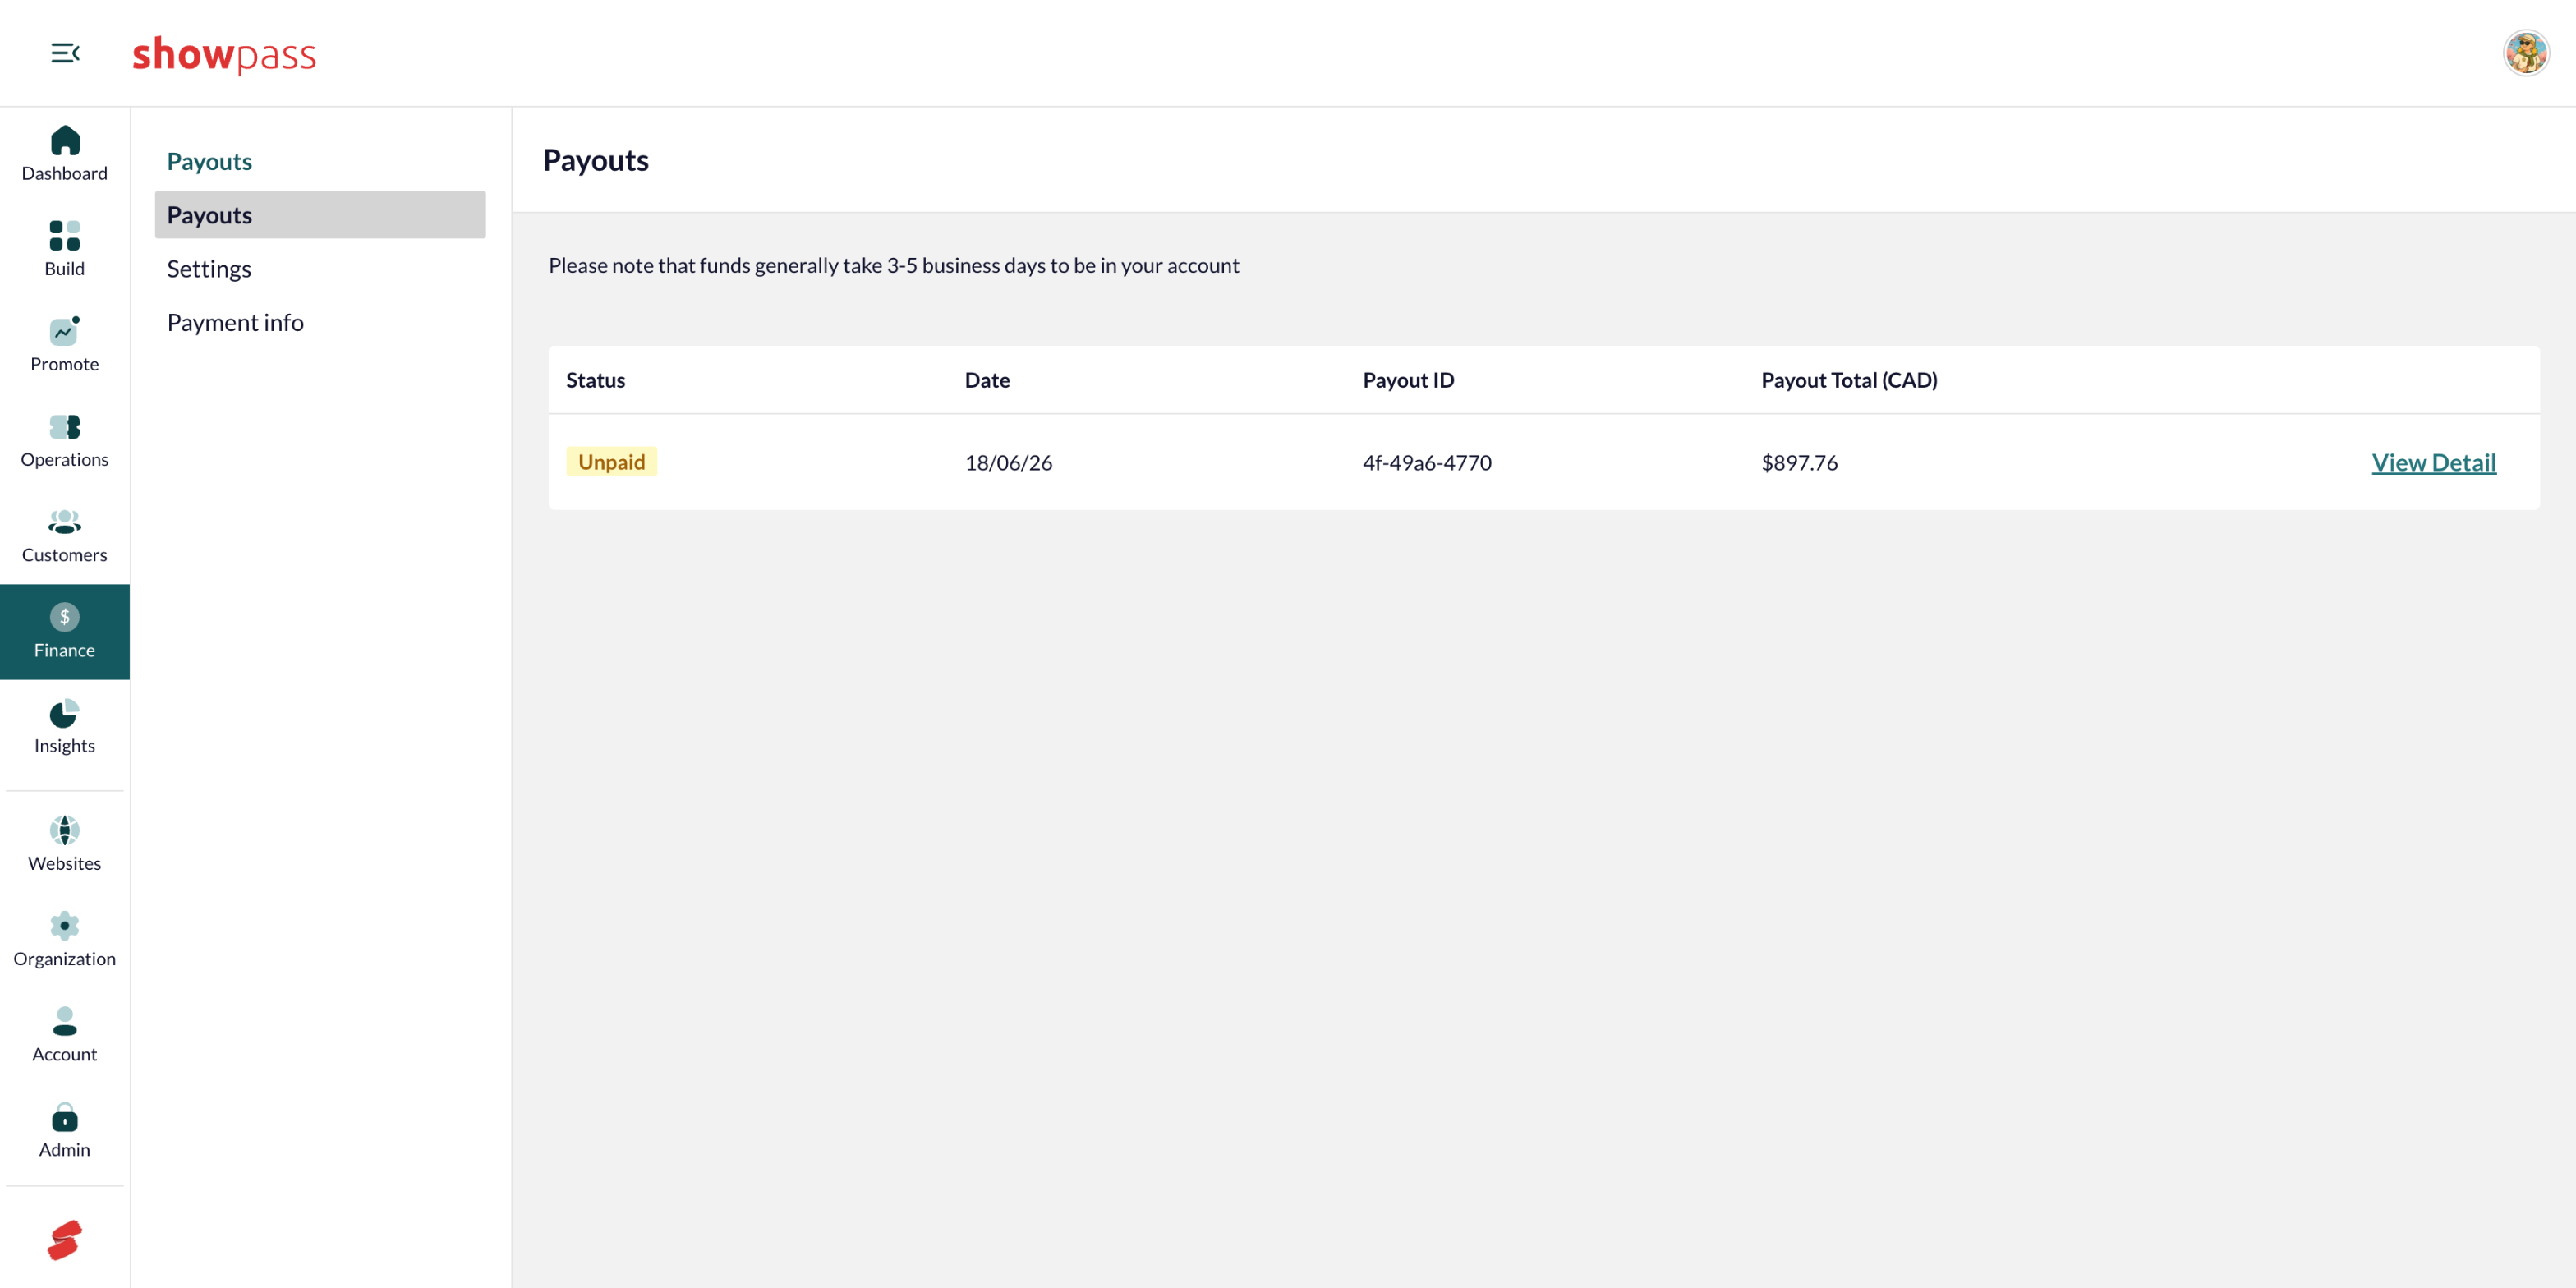Click the red Showpass ticket icon at sidebar bottom
The image size is (2576, 1288).
[65, 1240]
